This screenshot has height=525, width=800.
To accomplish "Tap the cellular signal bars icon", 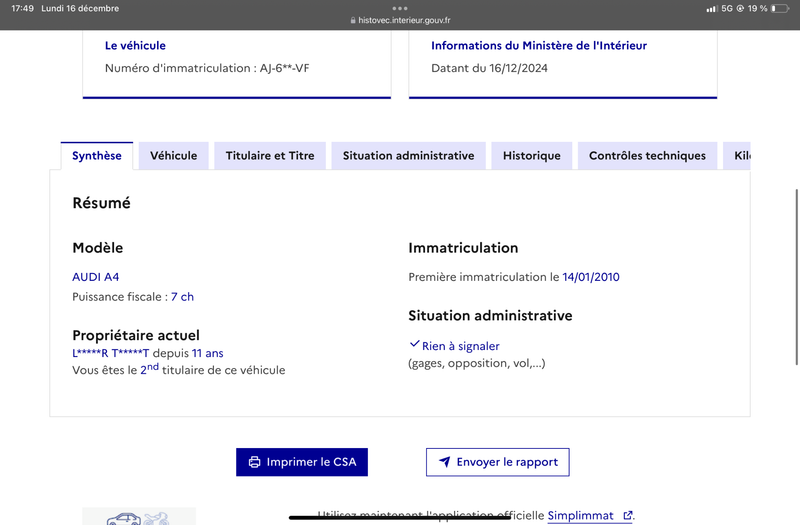I will (712, 9).
